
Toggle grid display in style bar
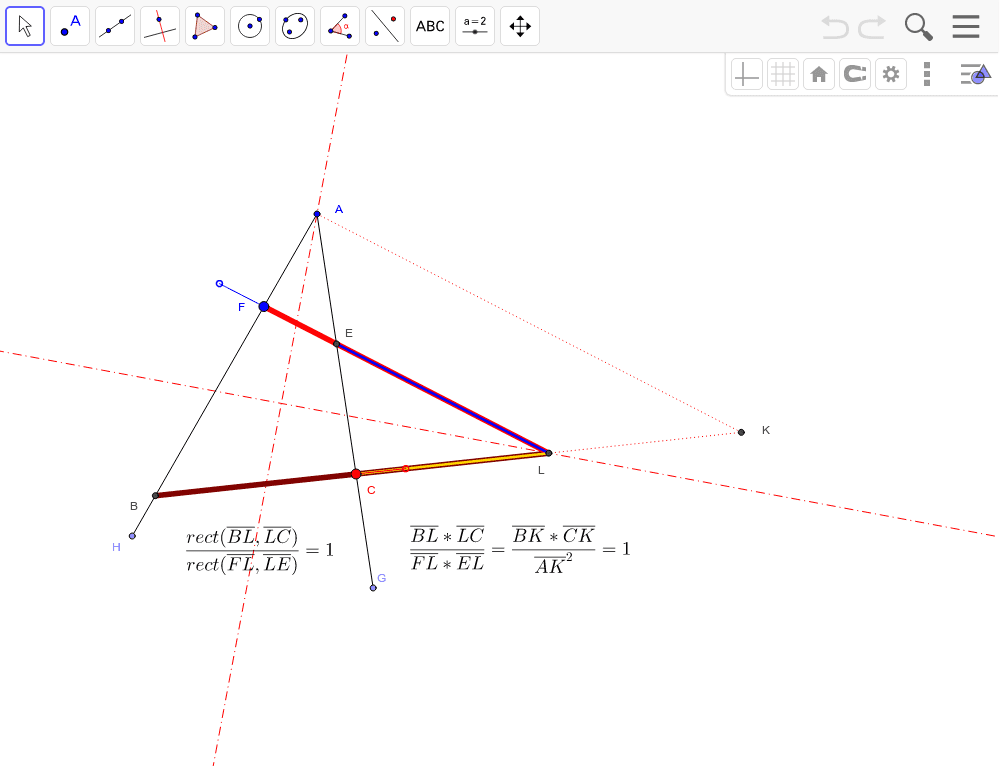783,75
